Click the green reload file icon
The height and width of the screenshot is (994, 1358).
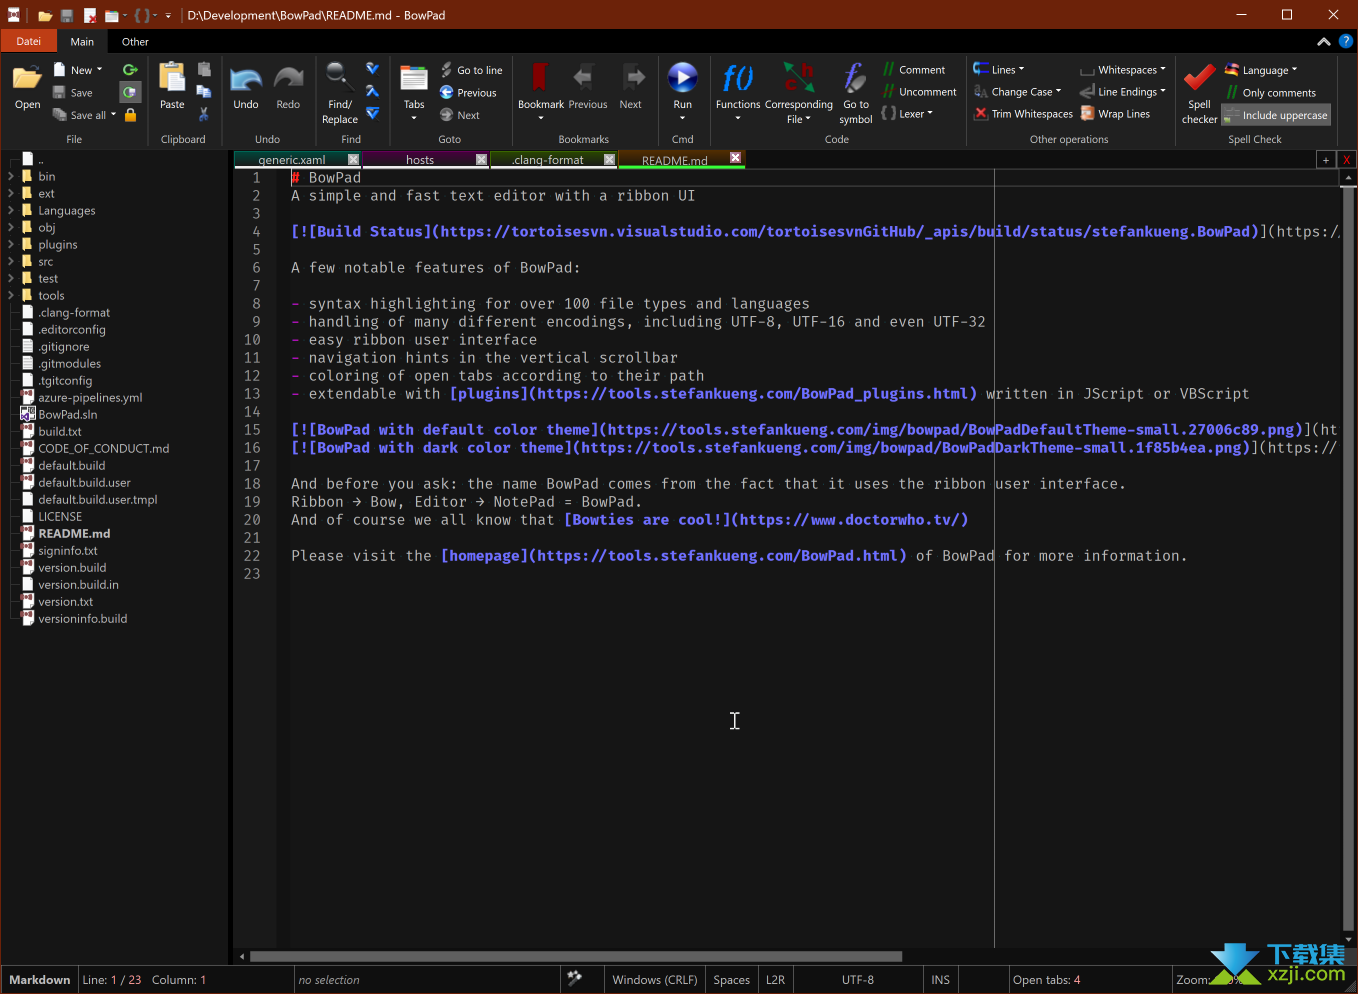pyautogui.click(x=130, y=70)
